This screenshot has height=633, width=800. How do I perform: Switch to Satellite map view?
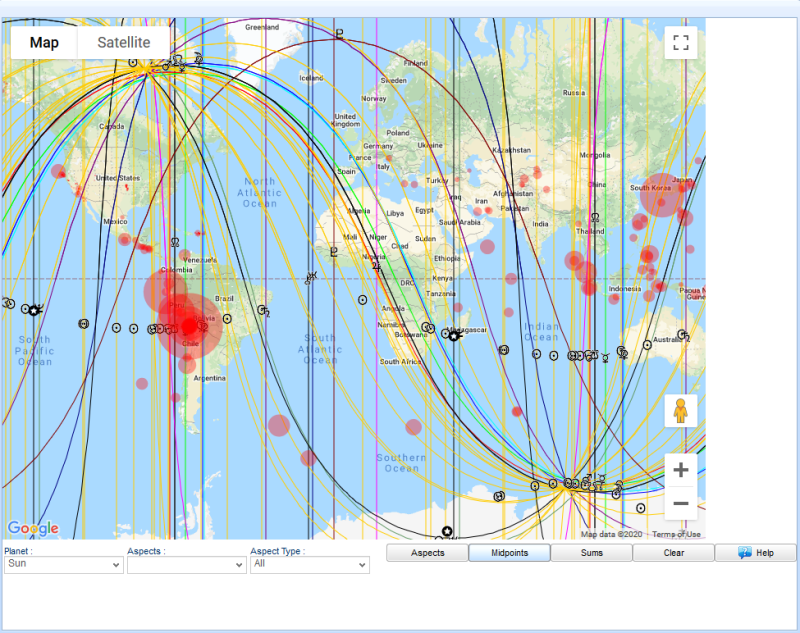[124, 43]
